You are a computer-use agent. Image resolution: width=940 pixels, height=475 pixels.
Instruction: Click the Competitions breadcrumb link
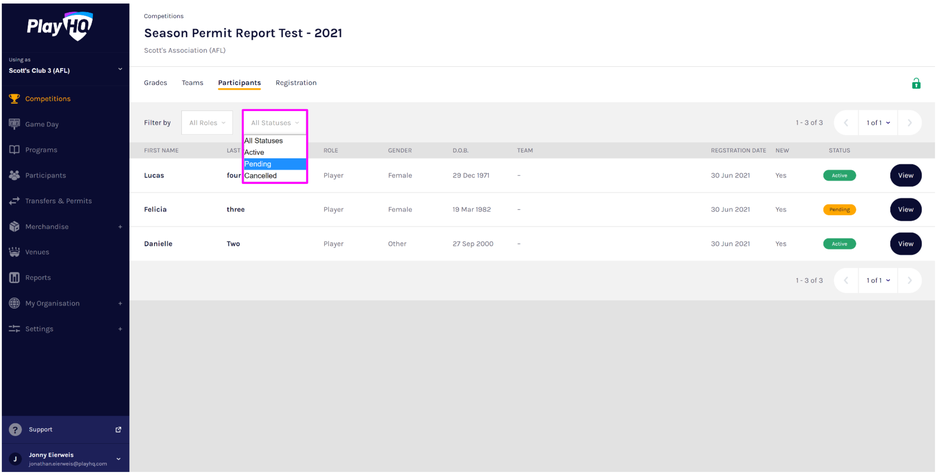pos(164,17)
